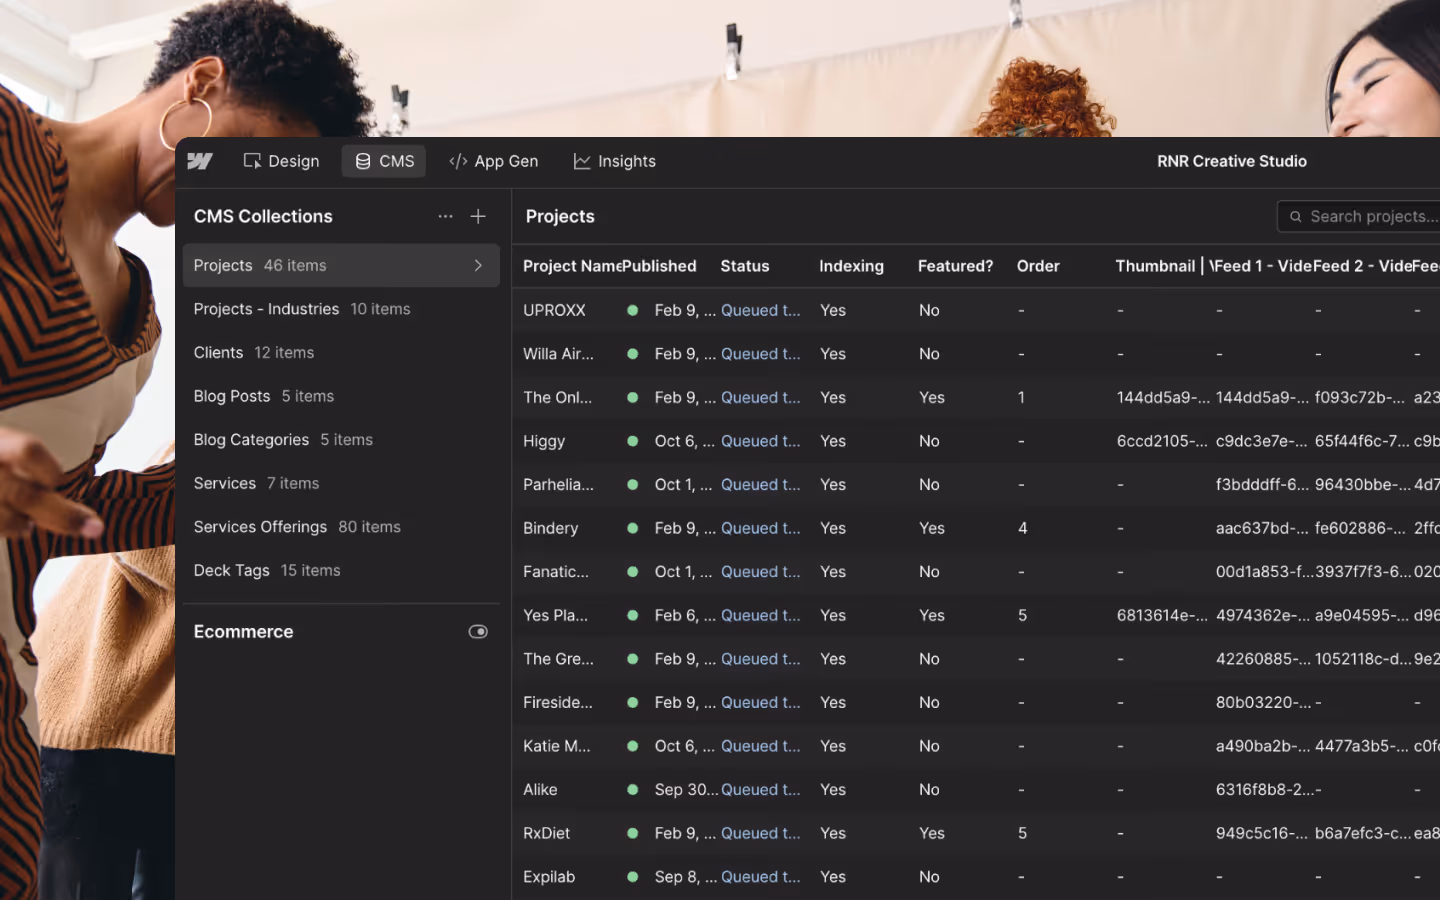
Task: Click Order value 4 in Bindery row
Action: [1022, 528]
